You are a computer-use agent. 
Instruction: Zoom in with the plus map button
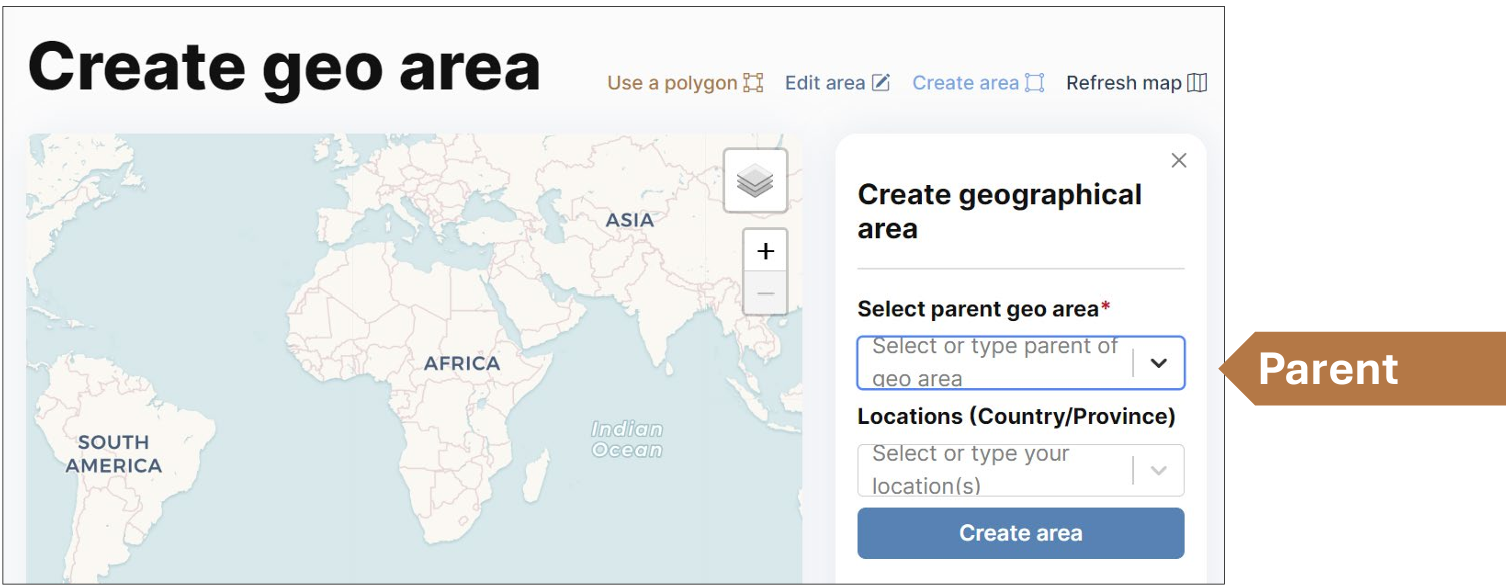point(765,251)
